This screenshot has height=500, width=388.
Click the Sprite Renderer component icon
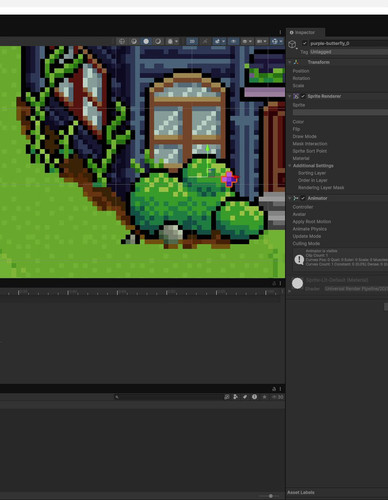coord(296,96)
